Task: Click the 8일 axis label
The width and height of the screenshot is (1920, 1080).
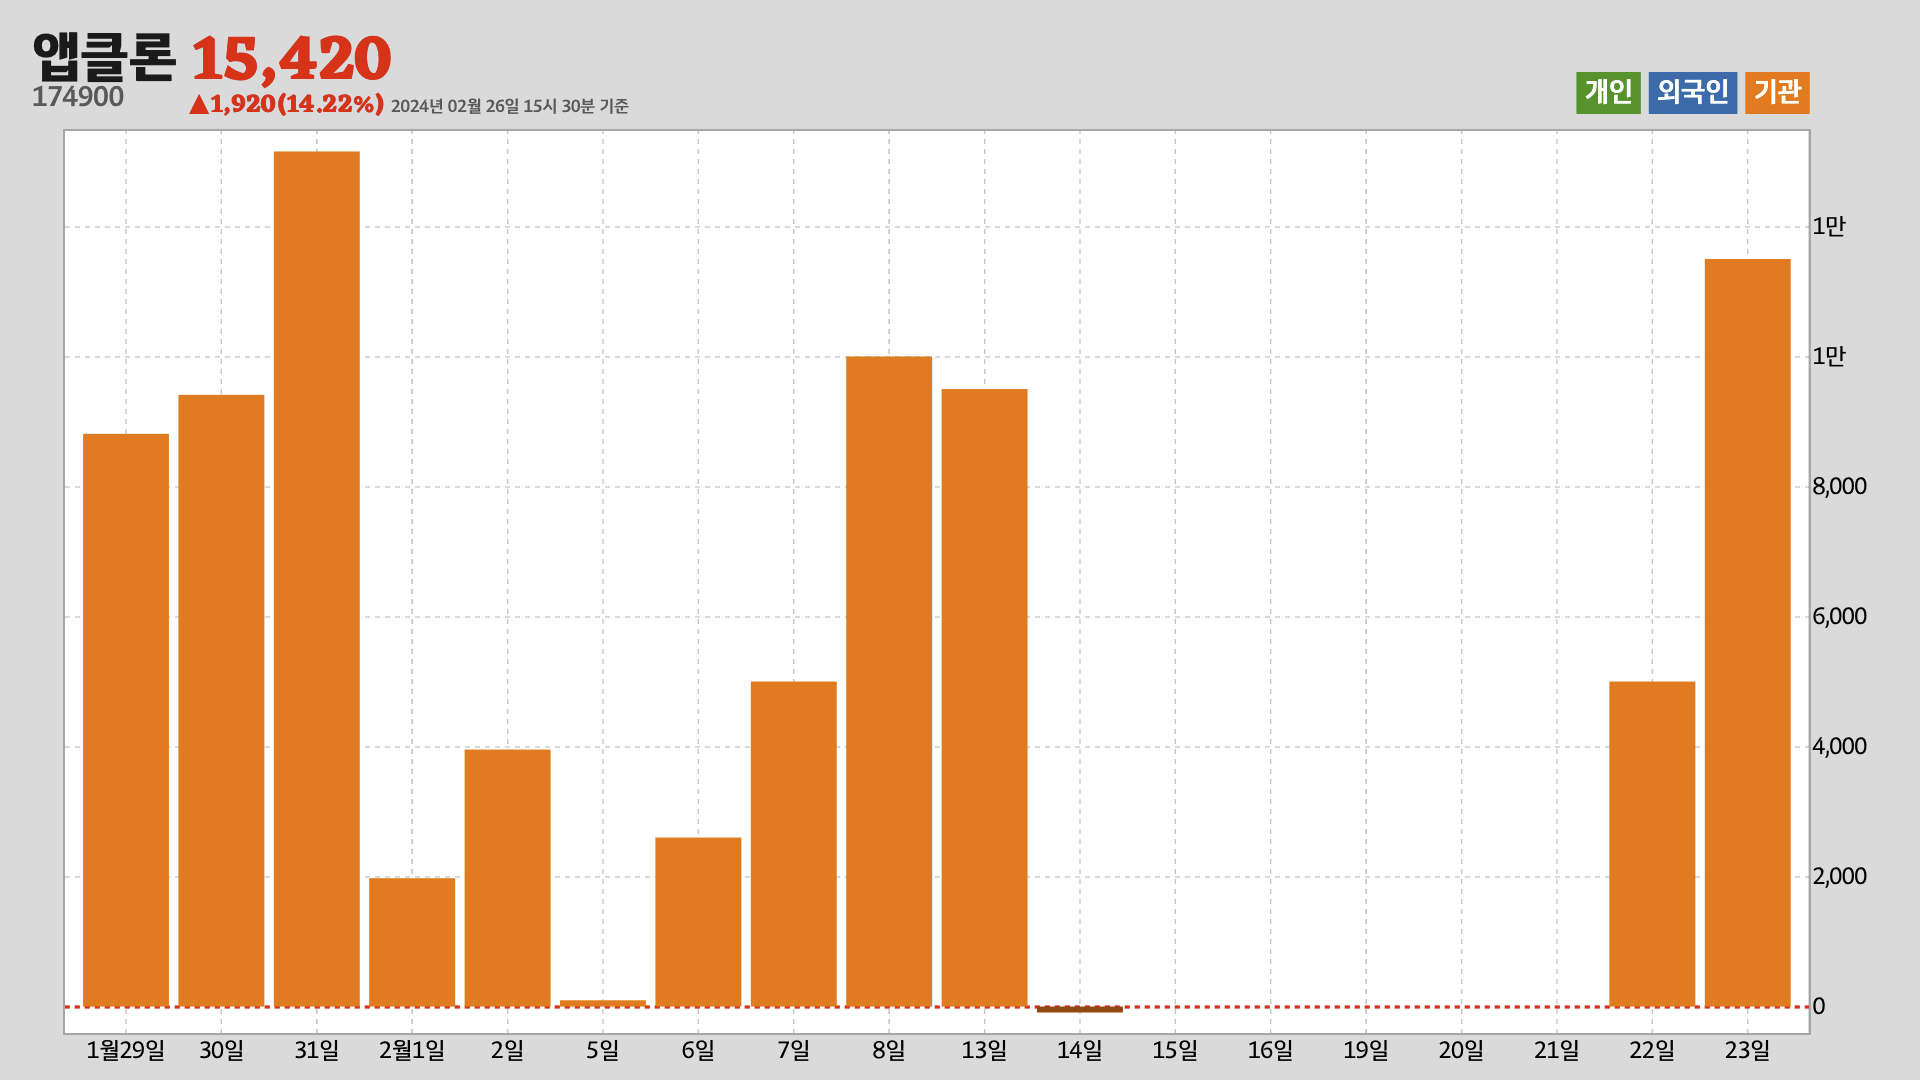Action: tap(889, 1050)
